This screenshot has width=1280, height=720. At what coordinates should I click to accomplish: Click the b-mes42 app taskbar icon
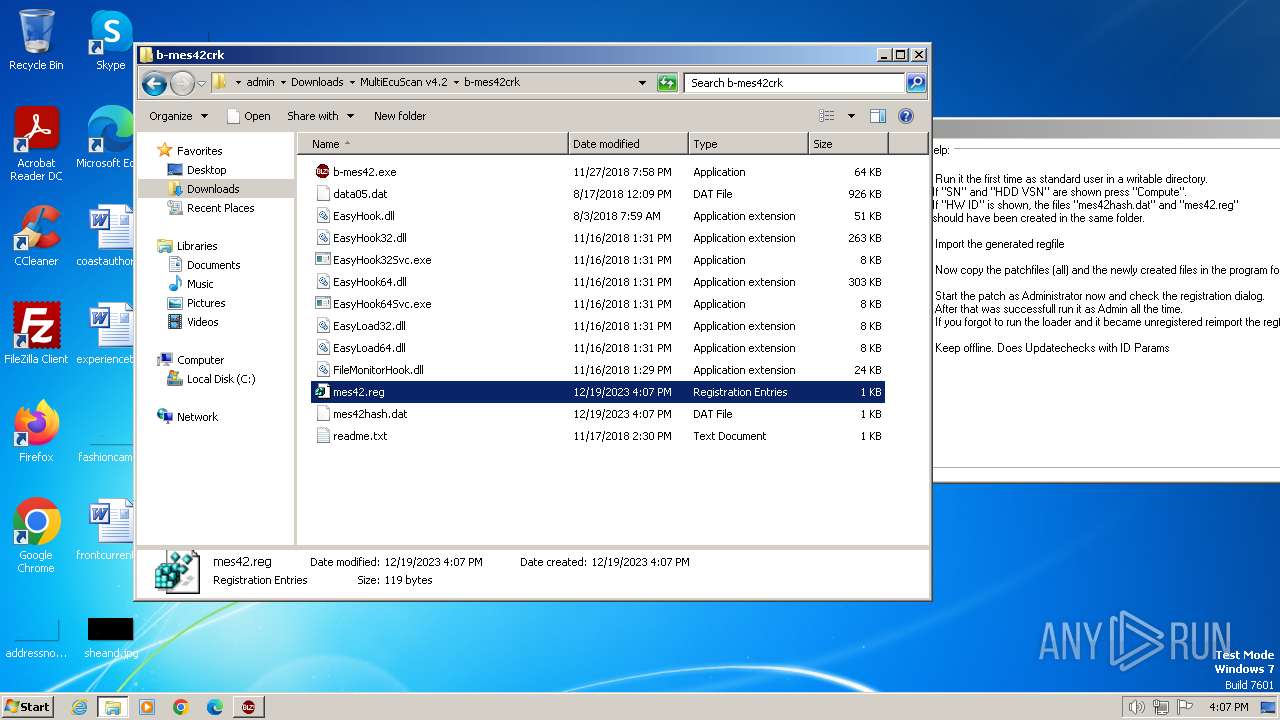pyautogui.click(x=247, y=707)
